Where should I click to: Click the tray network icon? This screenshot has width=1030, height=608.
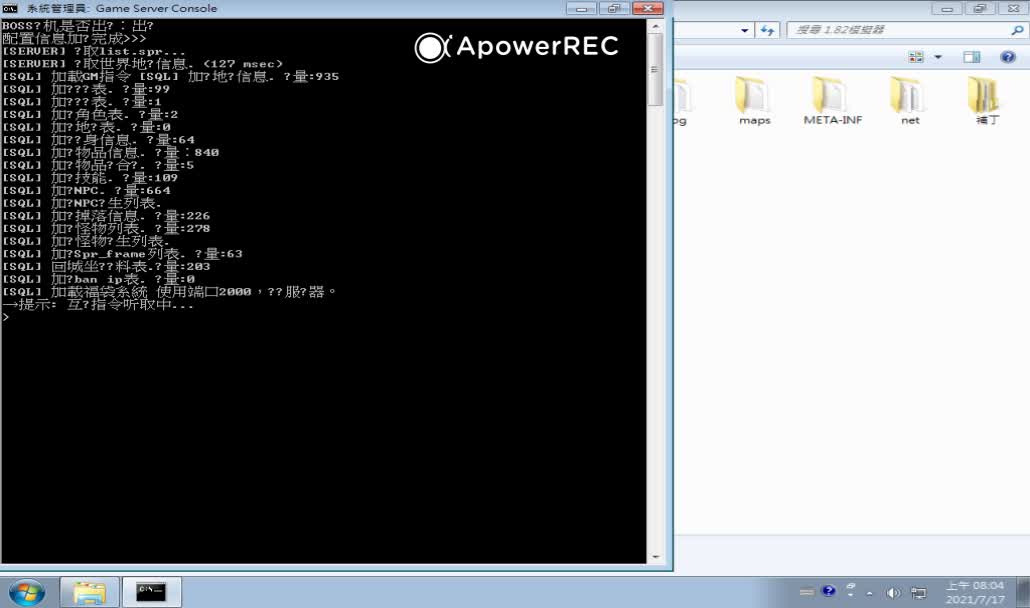918,593
